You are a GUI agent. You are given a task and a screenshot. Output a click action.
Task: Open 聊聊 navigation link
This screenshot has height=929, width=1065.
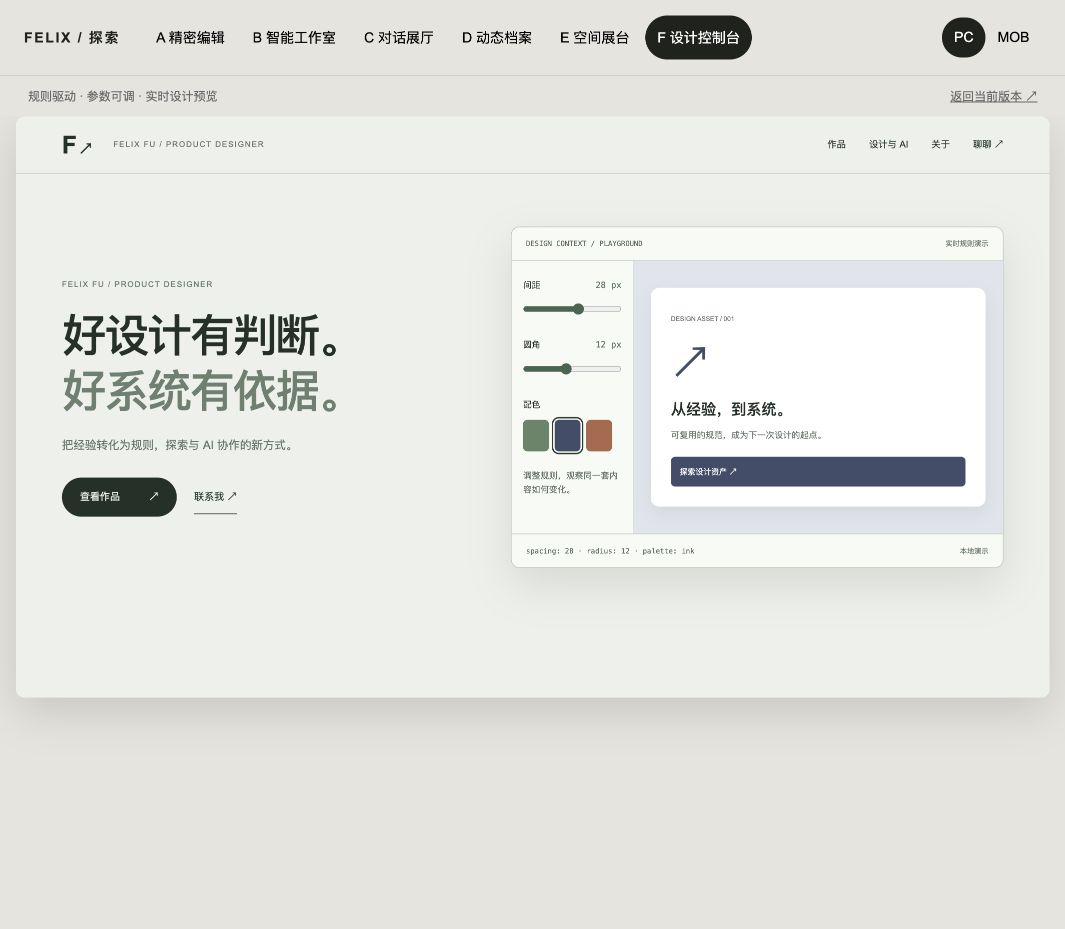(988, 144)
